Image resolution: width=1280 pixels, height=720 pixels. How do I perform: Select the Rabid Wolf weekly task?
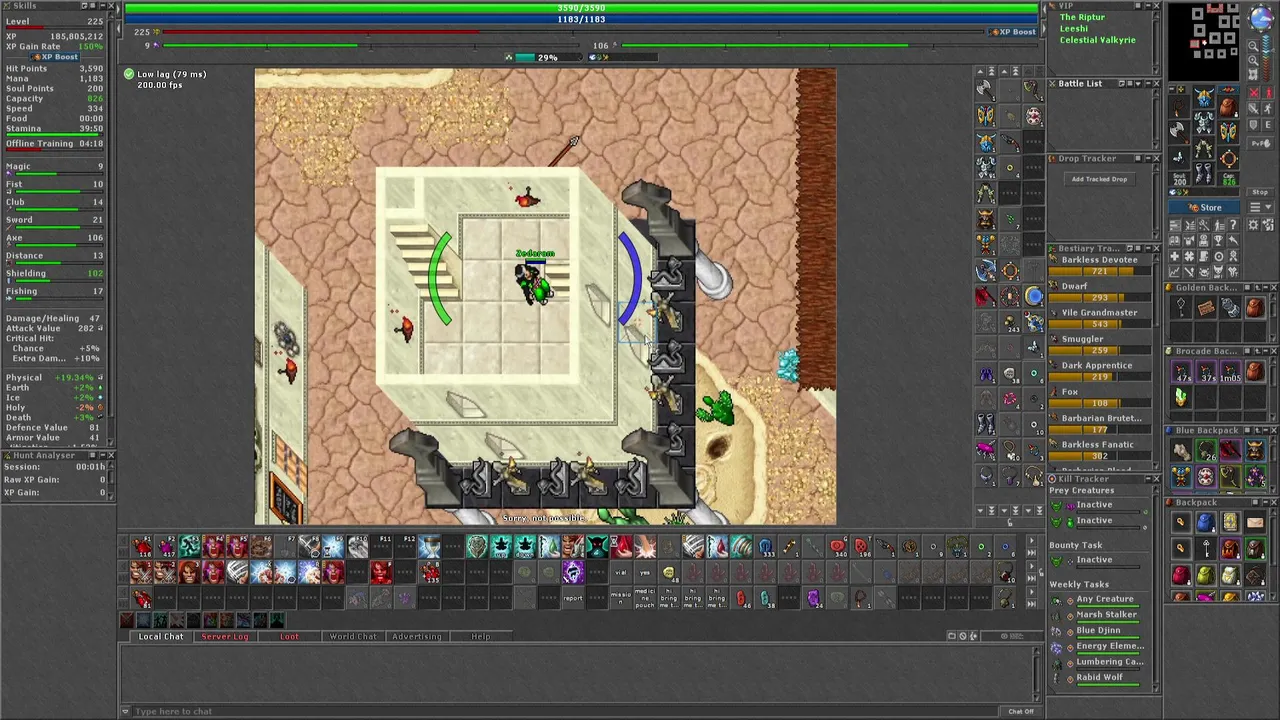click(1098, 678)
